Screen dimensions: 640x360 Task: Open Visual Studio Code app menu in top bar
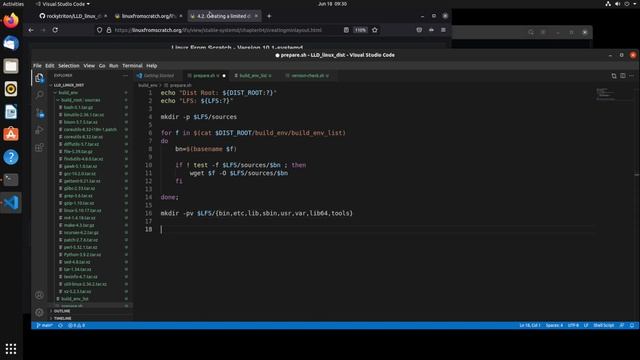(x=62, y=4)
